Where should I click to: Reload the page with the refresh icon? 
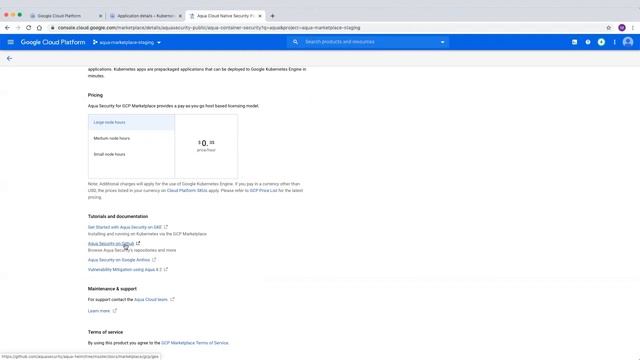(28, 28)
